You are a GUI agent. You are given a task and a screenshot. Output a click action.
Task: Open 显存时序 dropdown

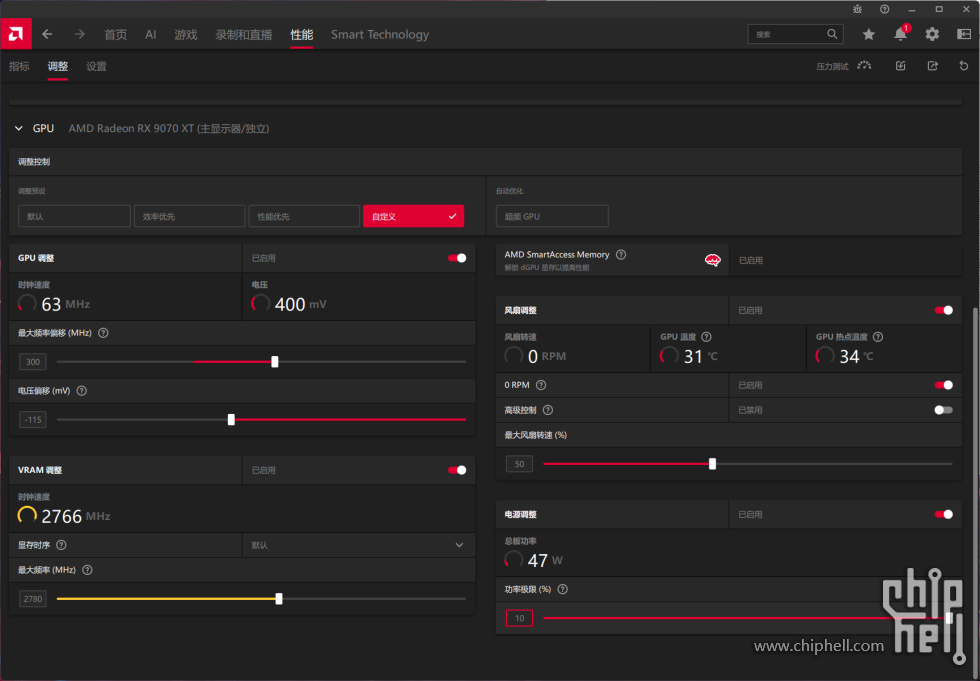pyautogui.click(x=358, y=545)
